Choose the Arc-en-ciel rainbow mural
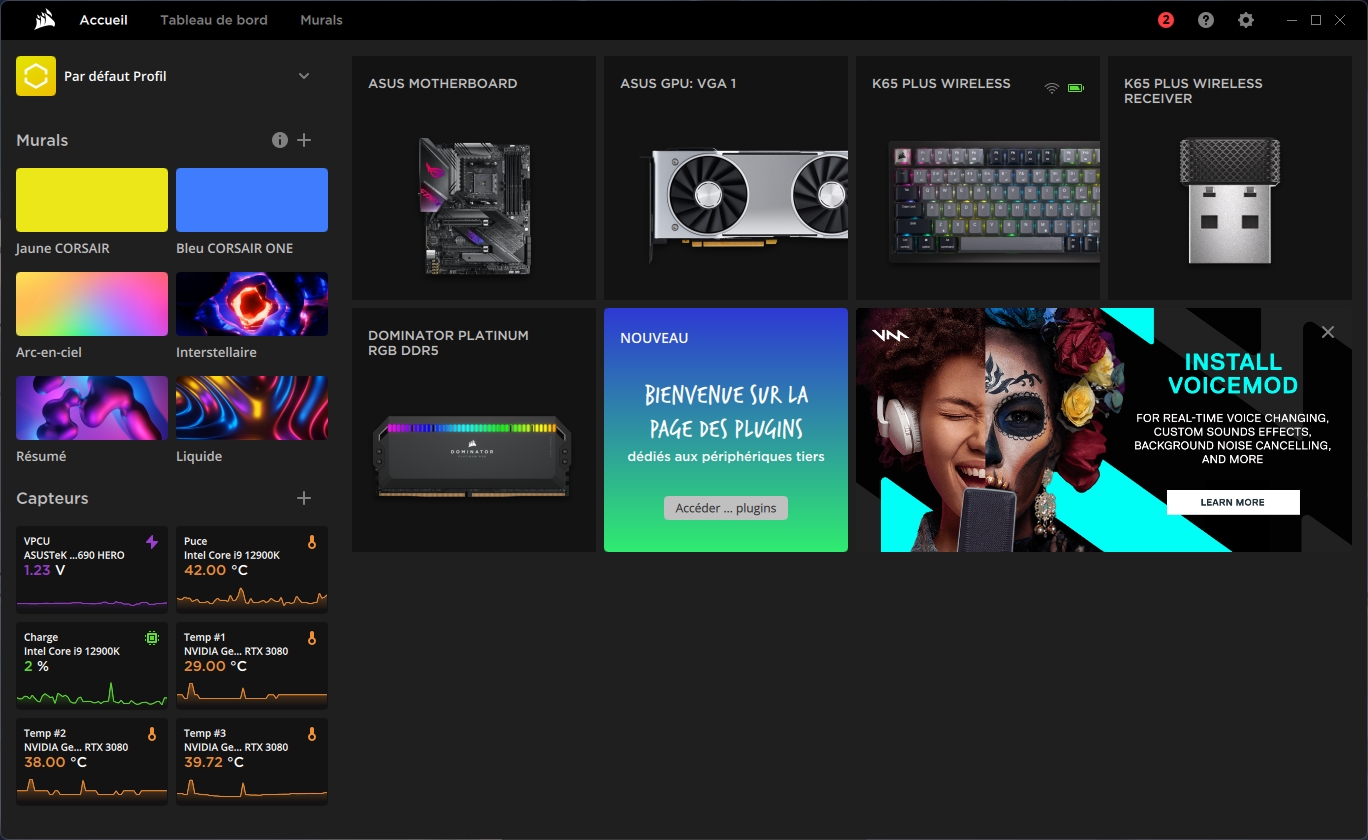 pos(92,304)
